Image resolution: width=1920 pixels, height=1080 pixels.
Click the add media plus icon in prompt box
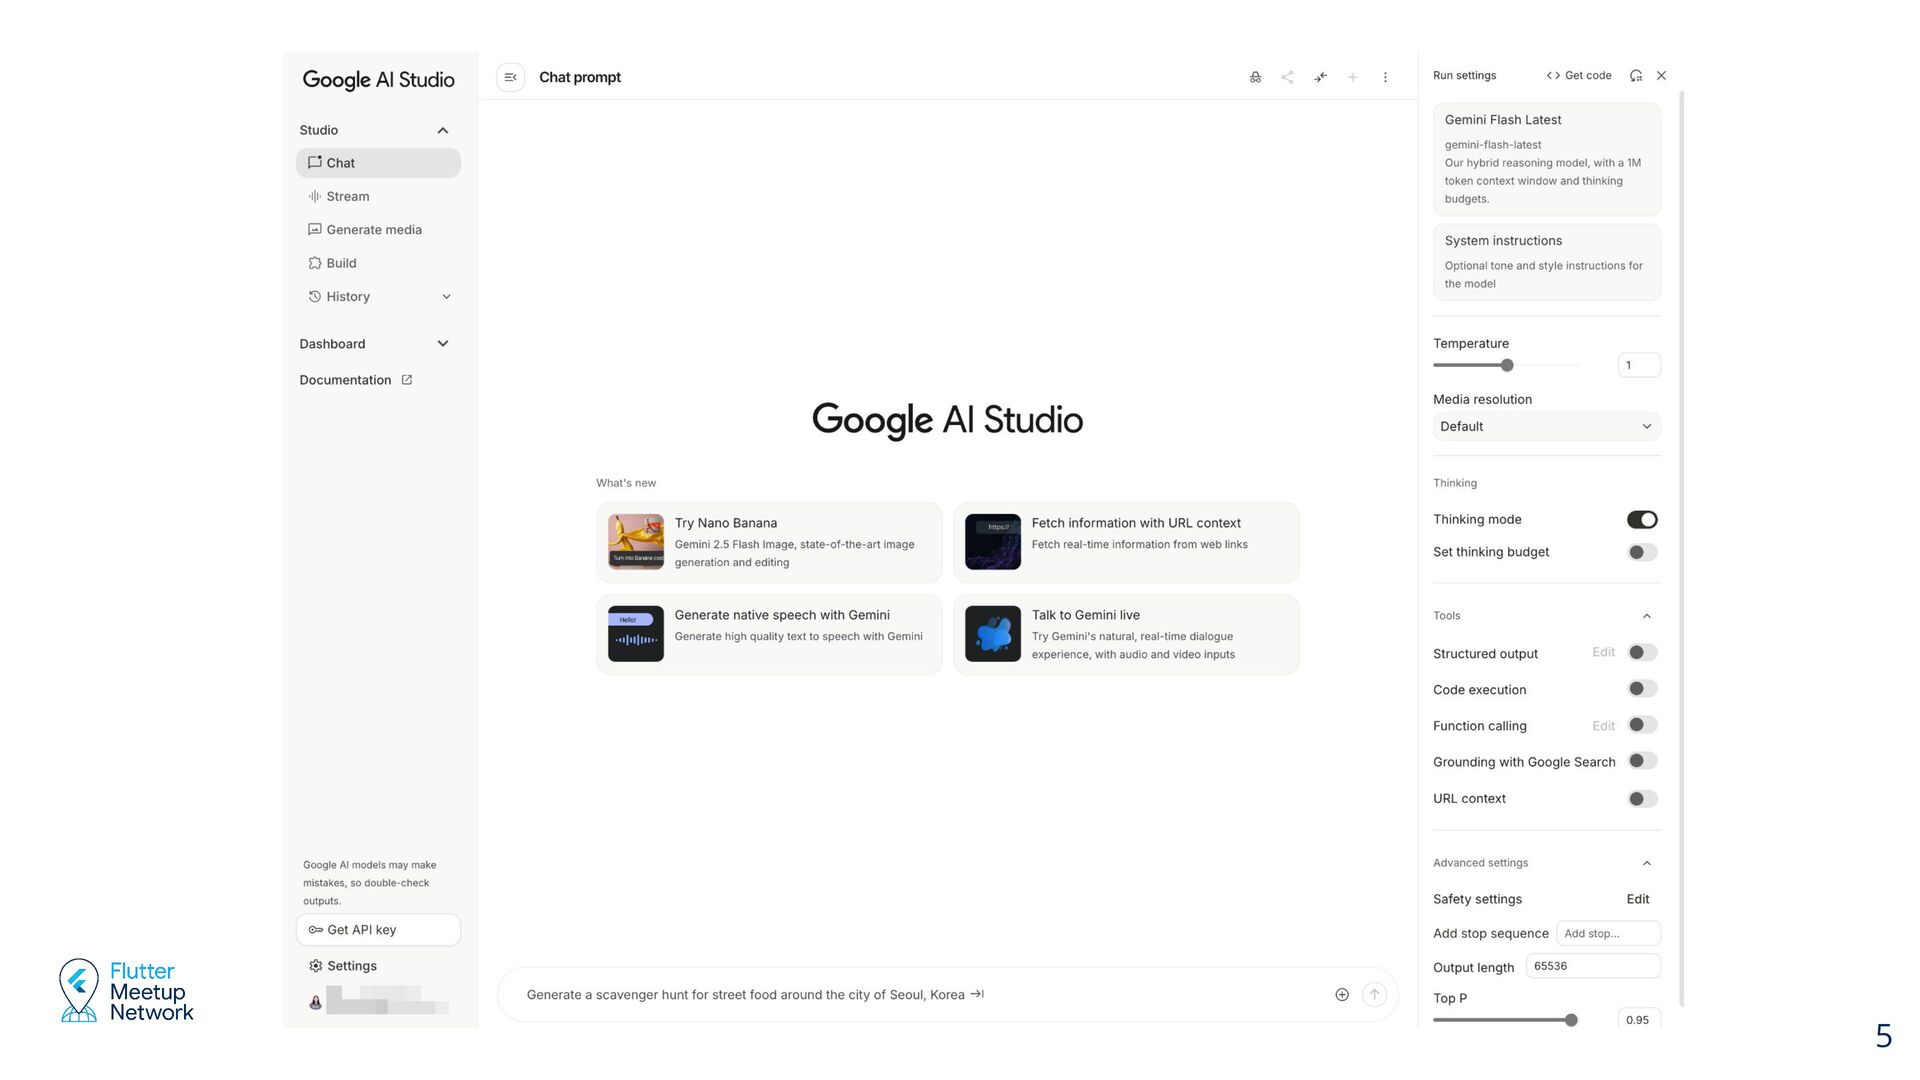(x=1342, y=994)
